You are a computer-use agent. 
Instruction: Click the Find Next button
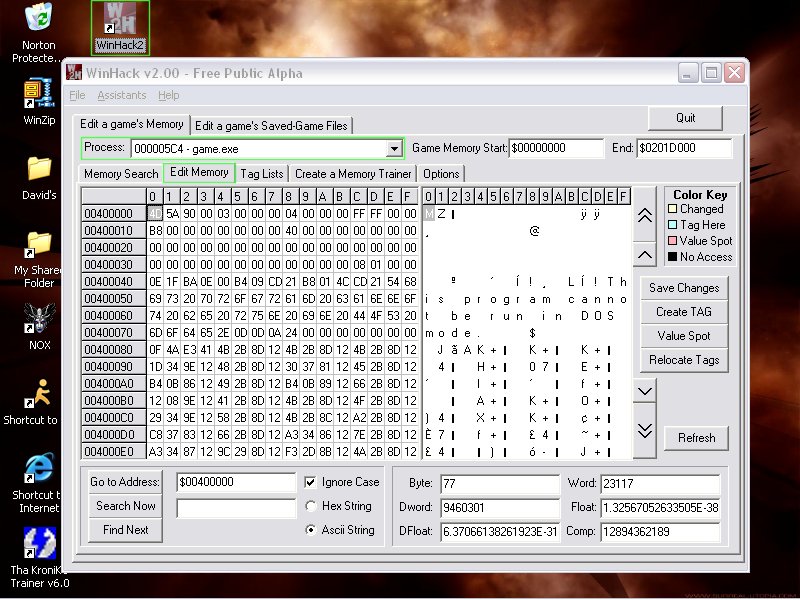point(125,530)
